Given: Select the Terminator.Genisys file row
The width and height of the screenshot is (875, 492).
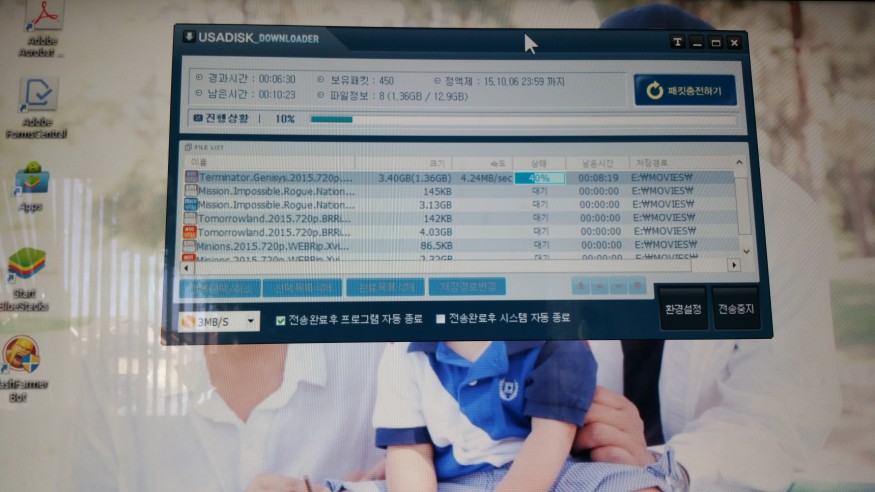Looking at the screenshot, I should tap(270, 177).
